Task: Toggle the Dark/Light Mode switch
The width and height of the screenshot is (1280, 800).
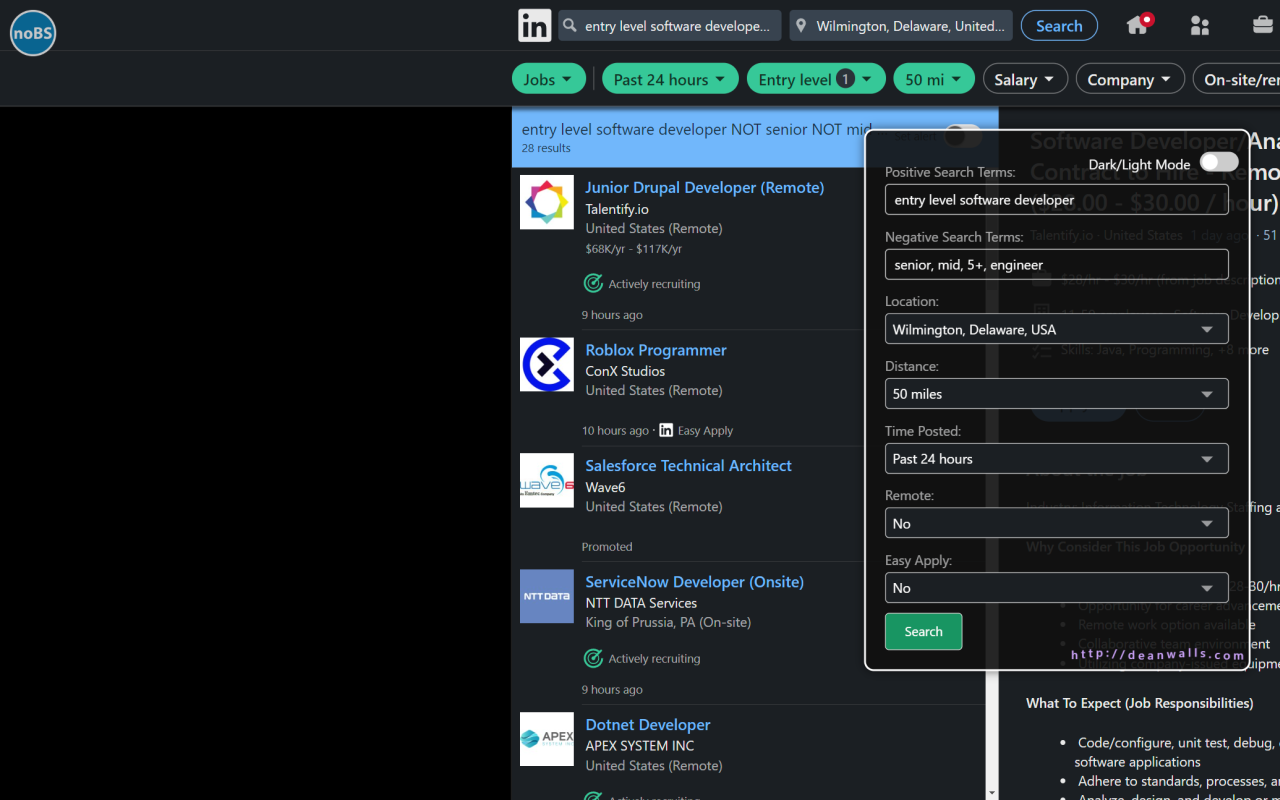Action: tap(1219, 162)
